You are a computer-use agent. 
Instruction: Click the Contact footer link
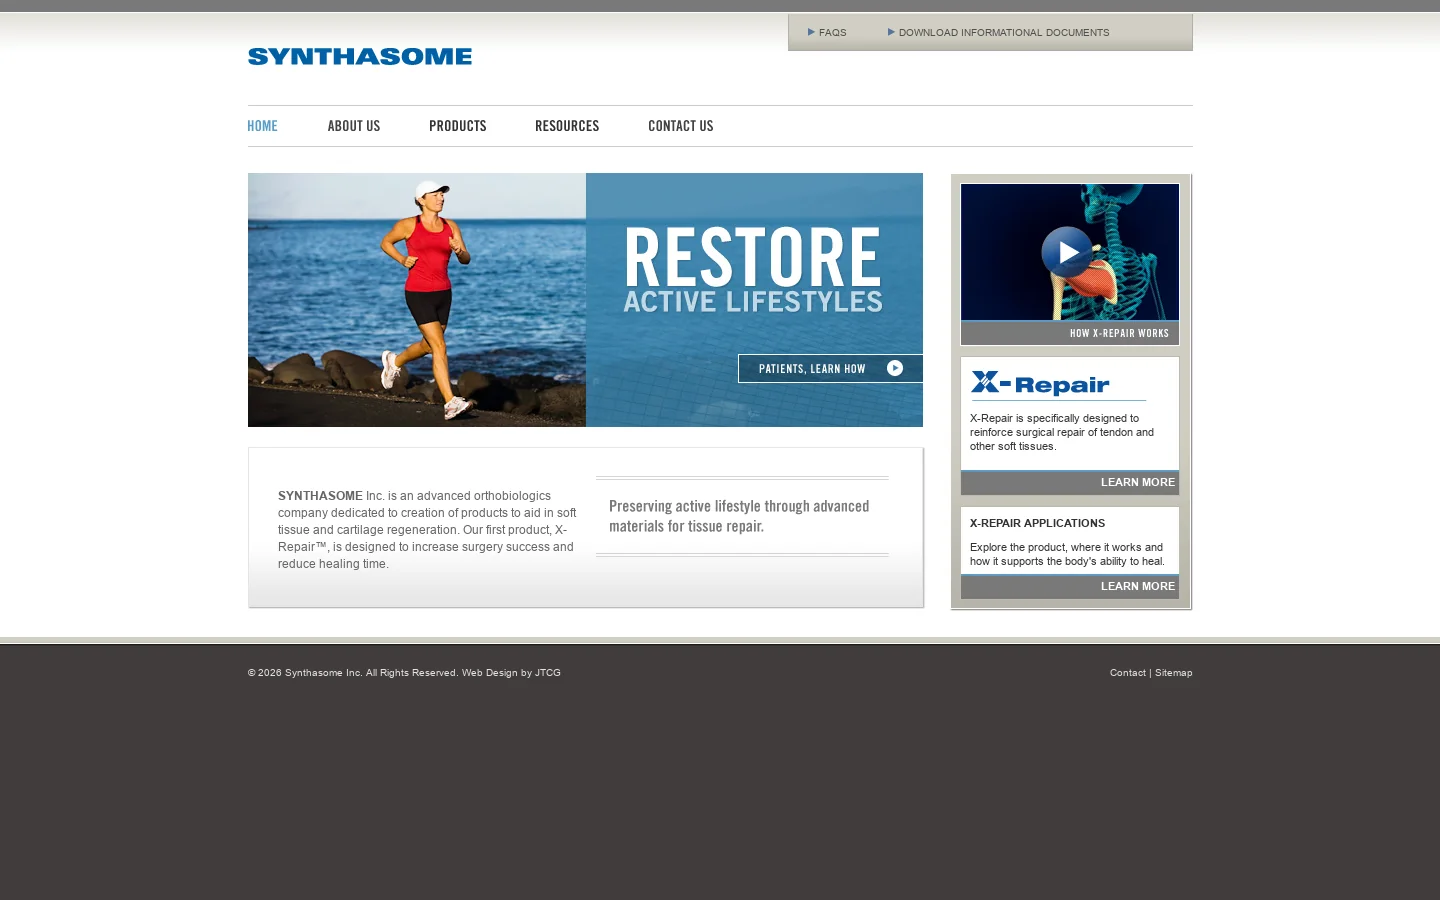[x=1128, y=673]
